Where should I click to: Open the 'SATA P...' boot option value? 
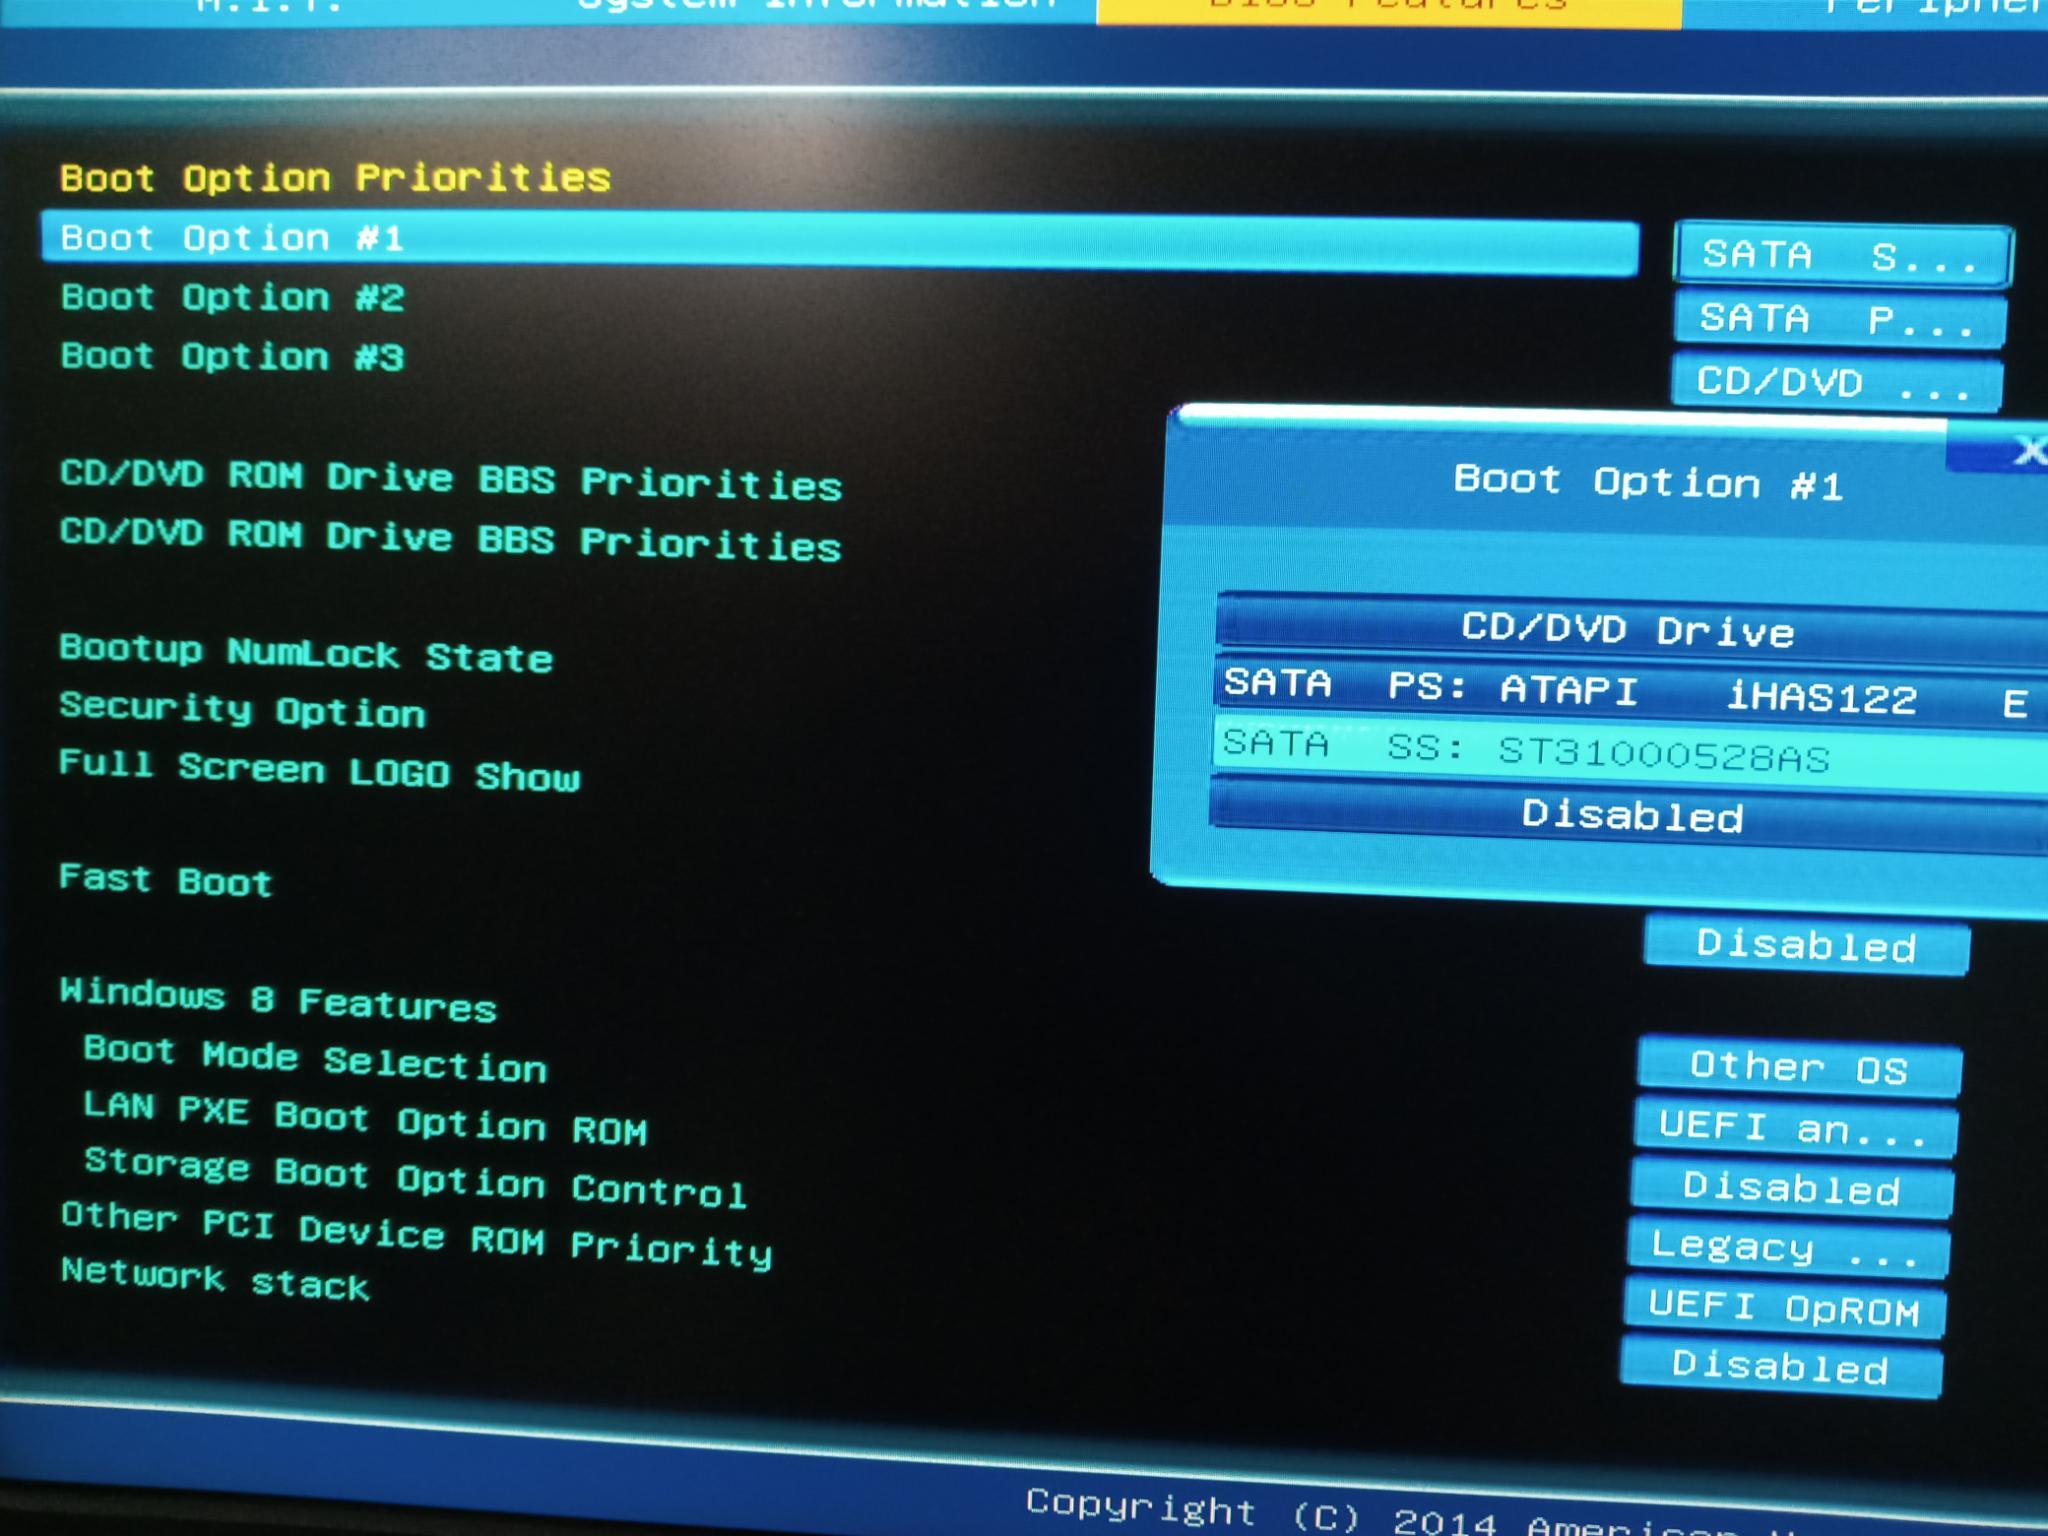point(1839,320)
